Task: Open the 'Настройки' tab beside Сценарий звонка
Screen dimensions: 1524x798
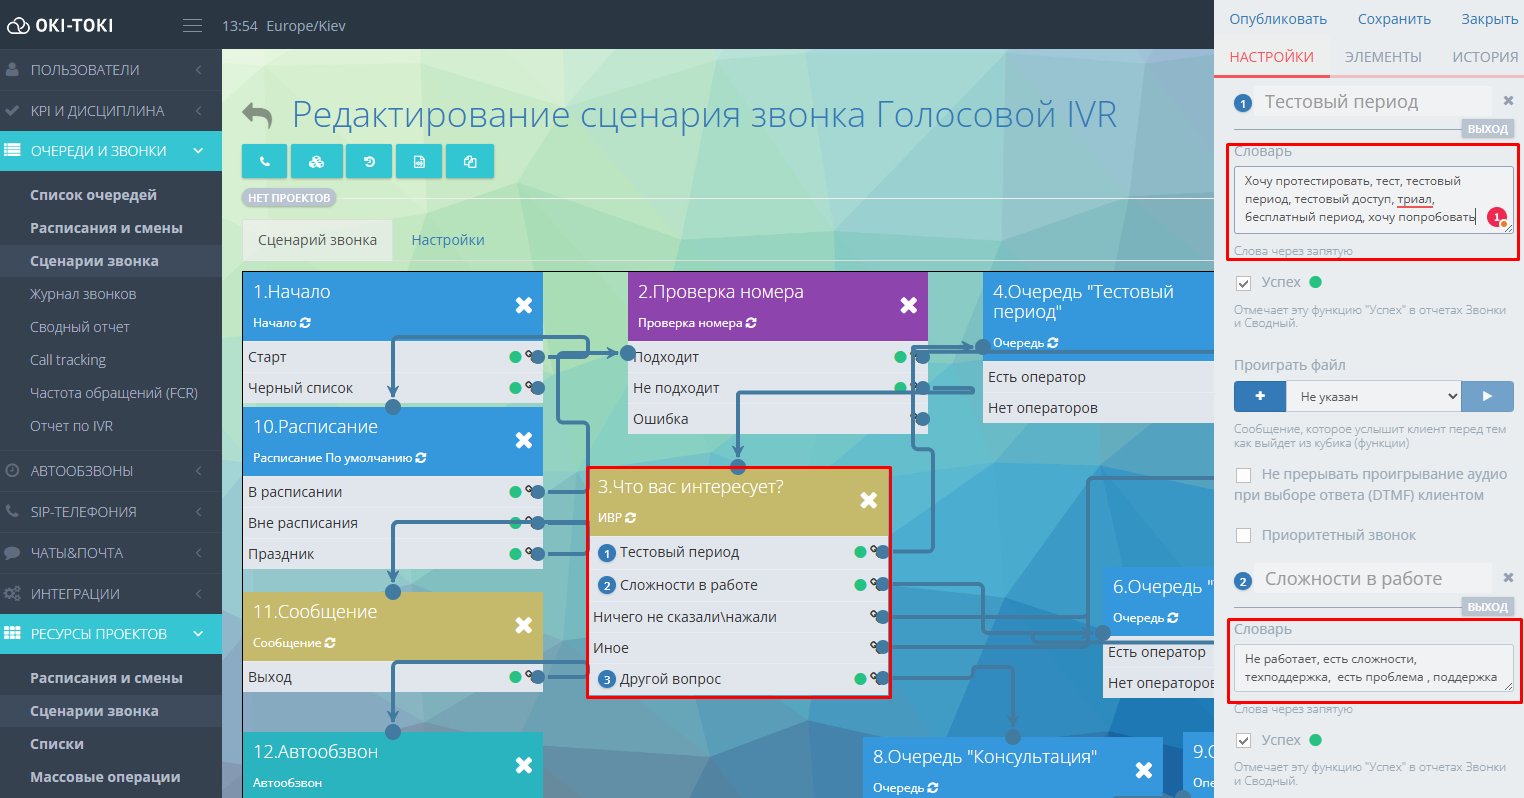Action: [448, 240]
